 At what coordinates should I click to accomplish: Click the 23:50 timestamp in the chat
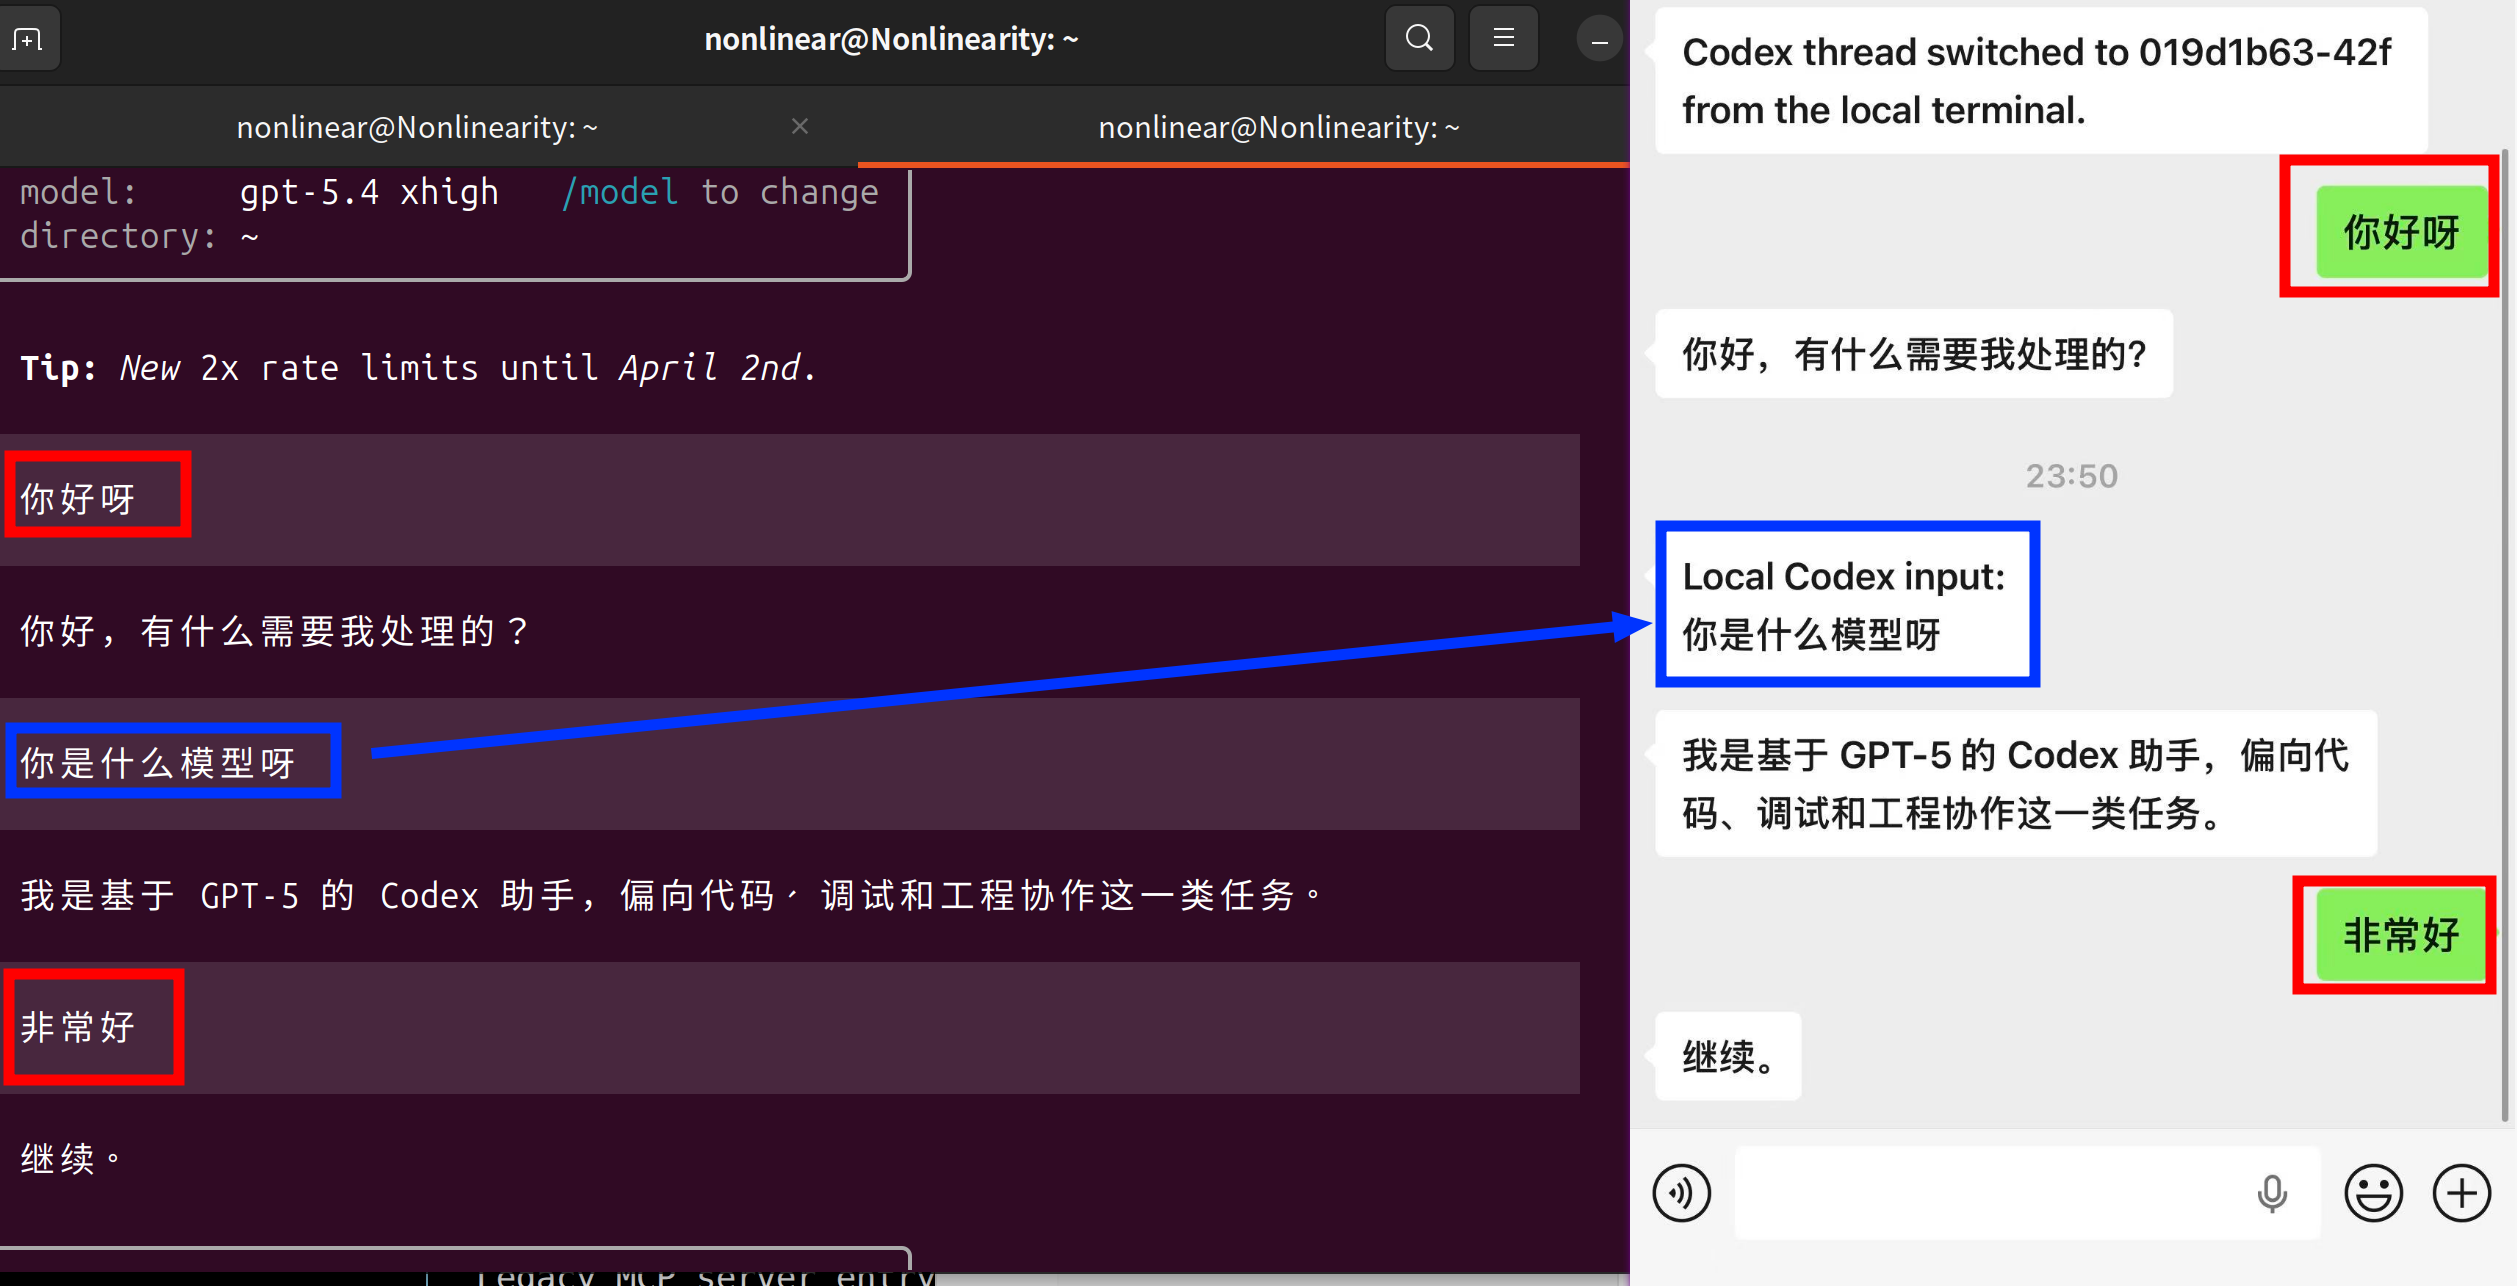click(2070, 475)
